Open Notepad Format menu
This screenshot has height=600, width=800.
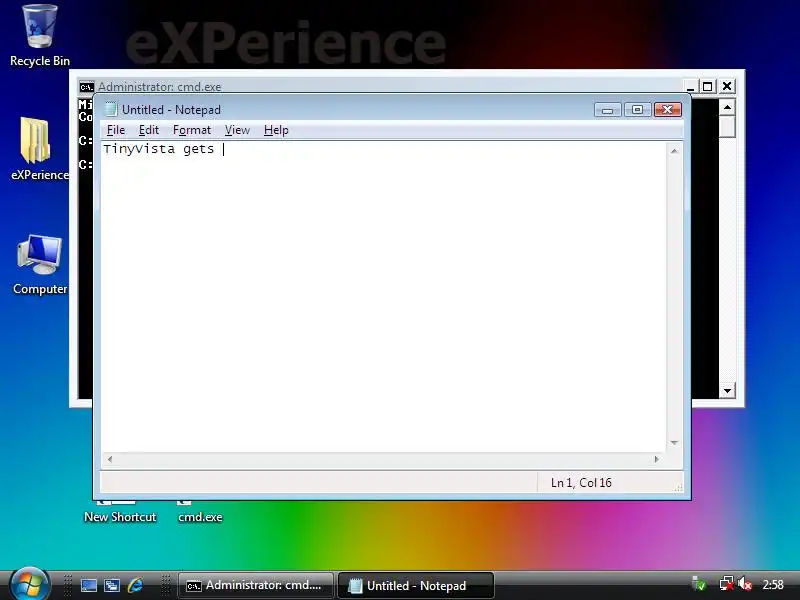191,130
